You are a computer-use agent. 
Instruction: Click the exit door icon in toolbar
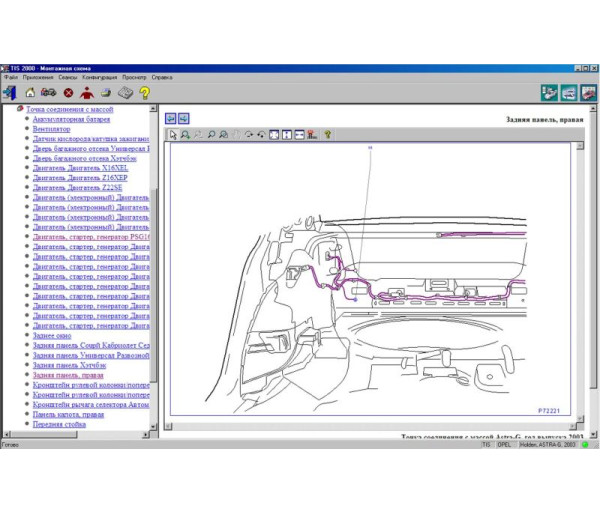tap(10, 93)
